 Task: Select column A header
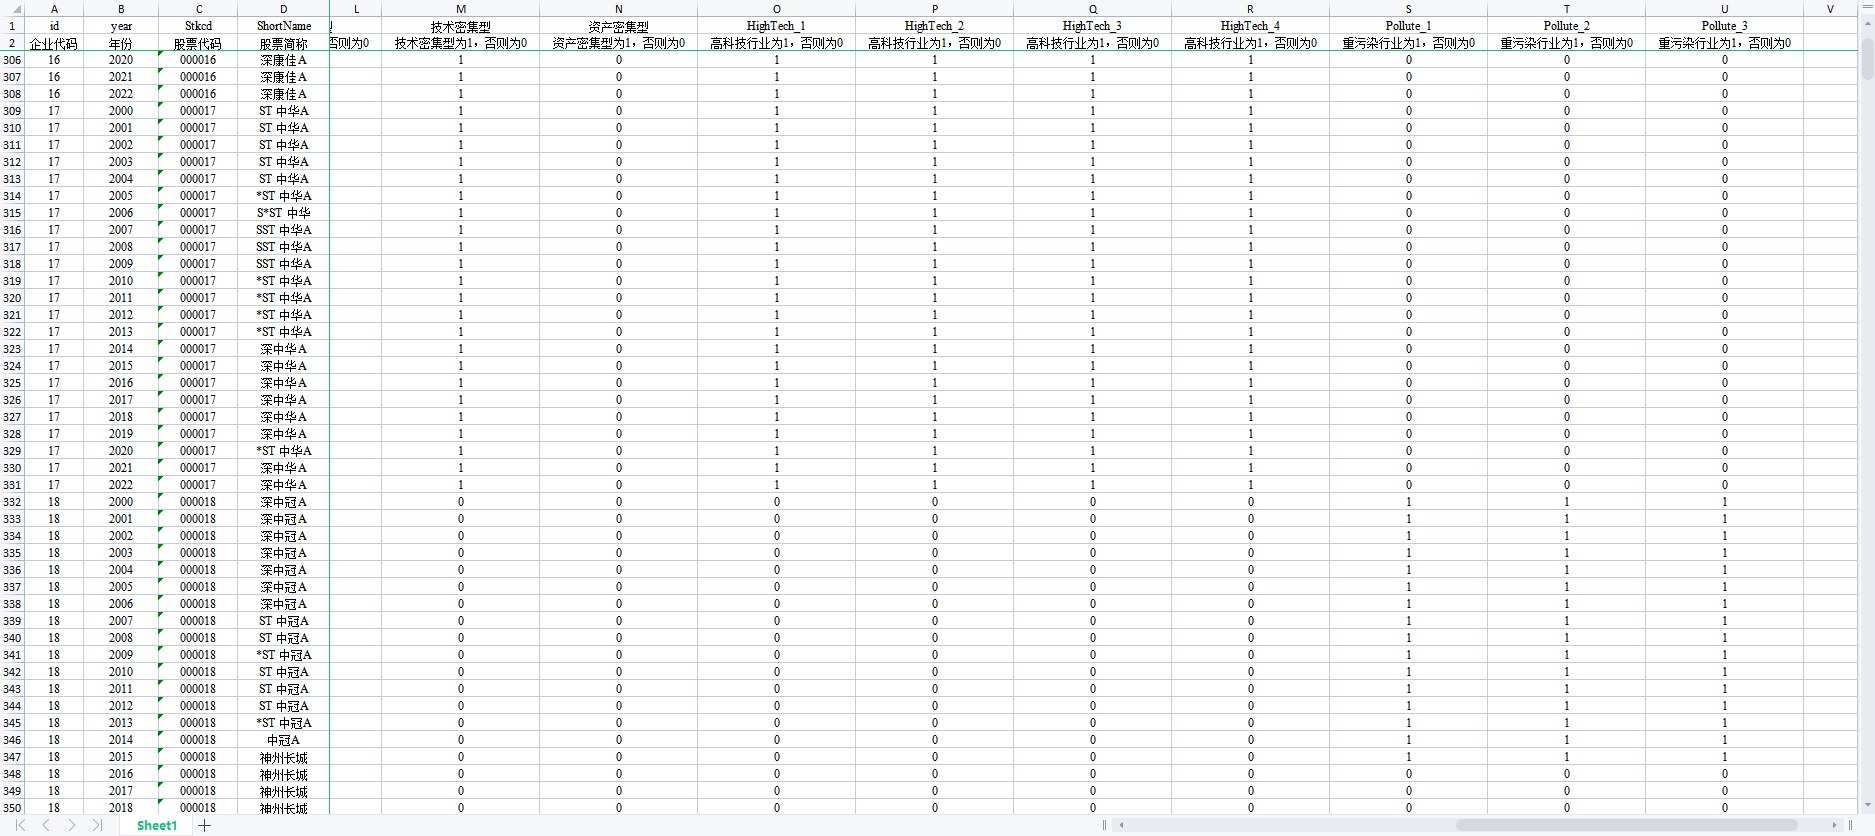click(x=54, y=9)
